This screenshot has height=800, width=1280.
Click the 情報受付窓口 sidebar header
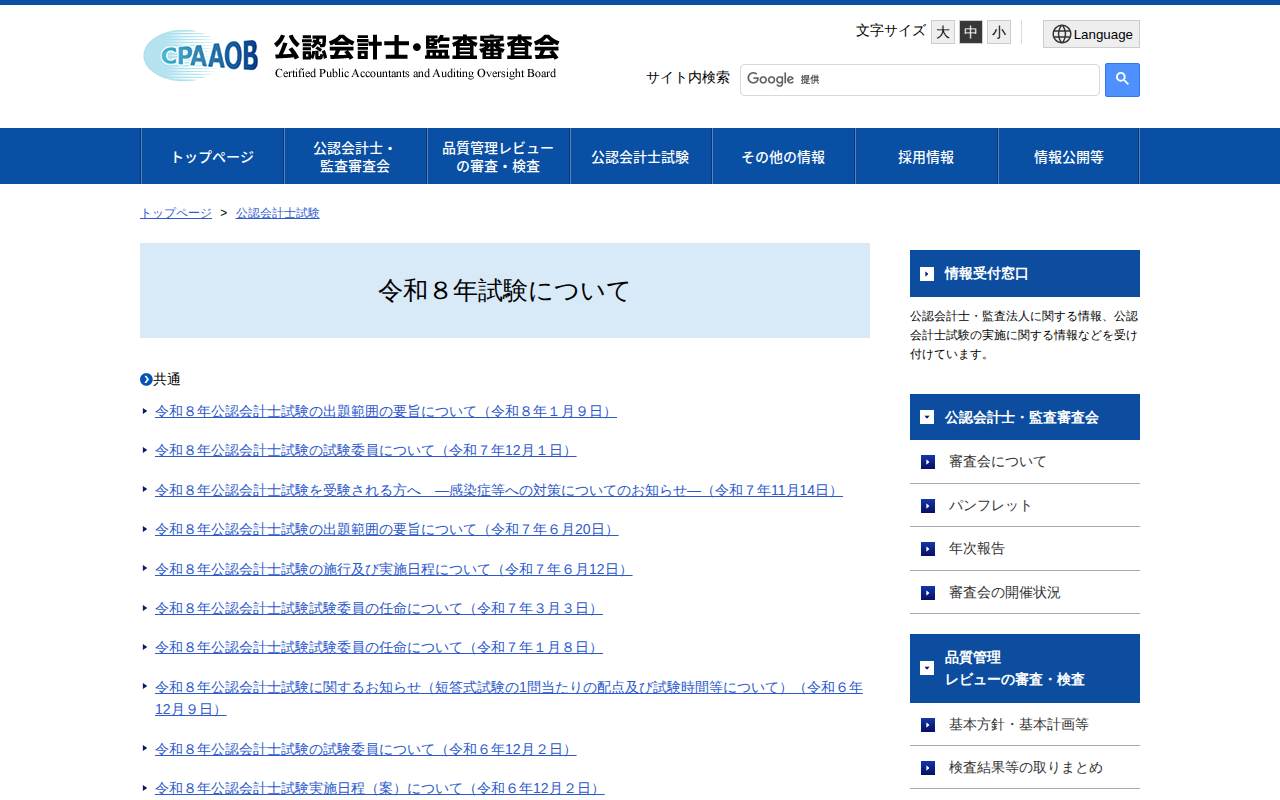pos(1025,273)
